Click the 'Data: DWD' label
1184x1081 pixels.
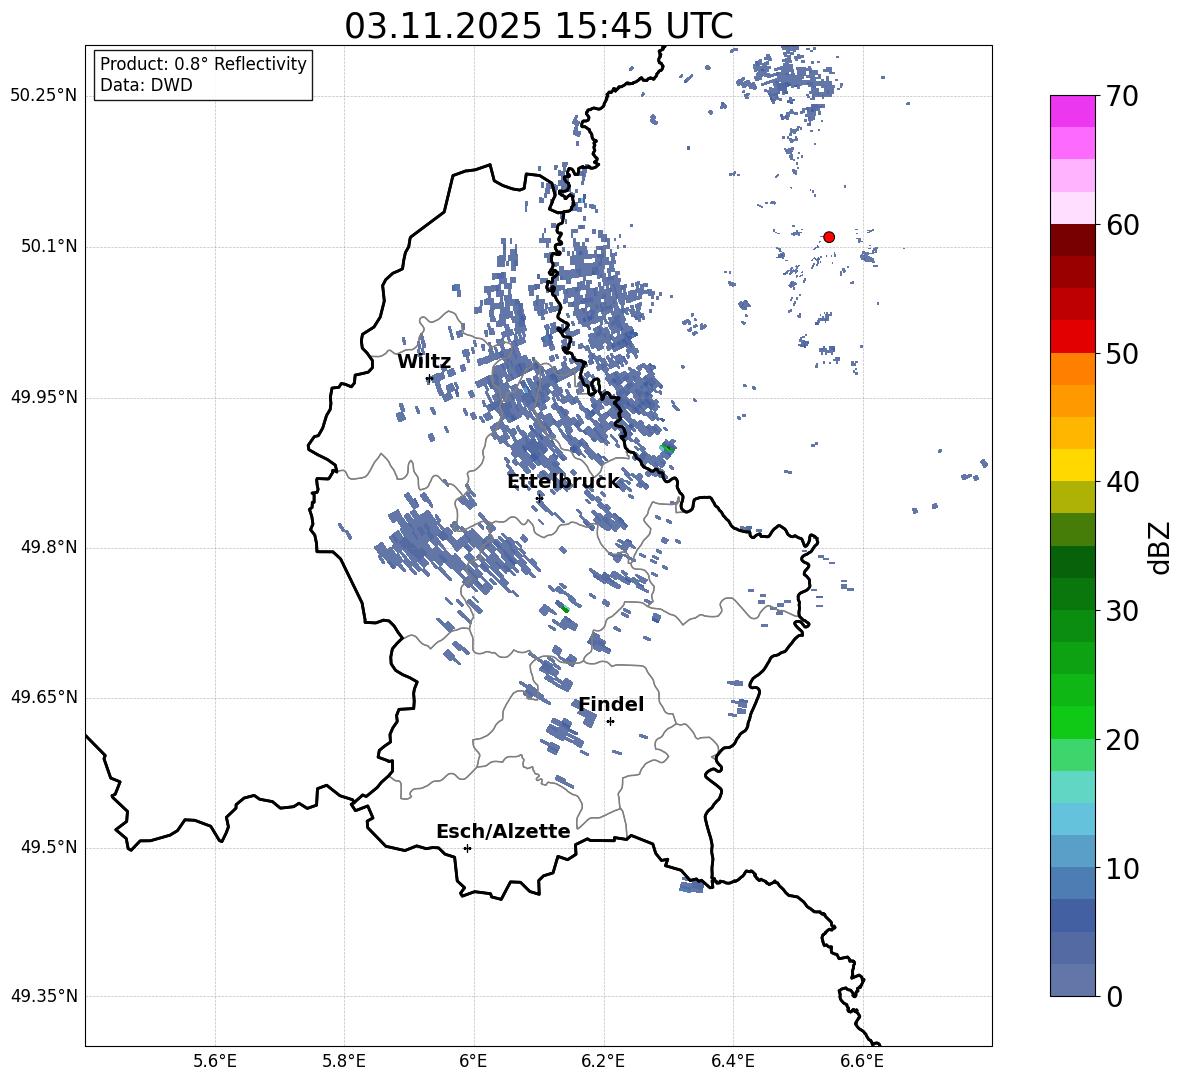click(146, 85)
